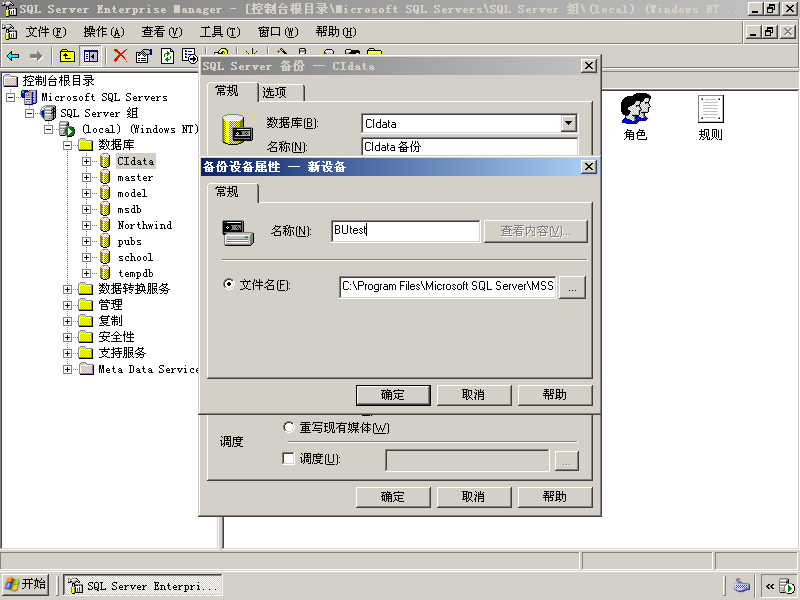Select the msdb database icon
Viewport: 800px width, 600px height.
click(x=105, y=209)
